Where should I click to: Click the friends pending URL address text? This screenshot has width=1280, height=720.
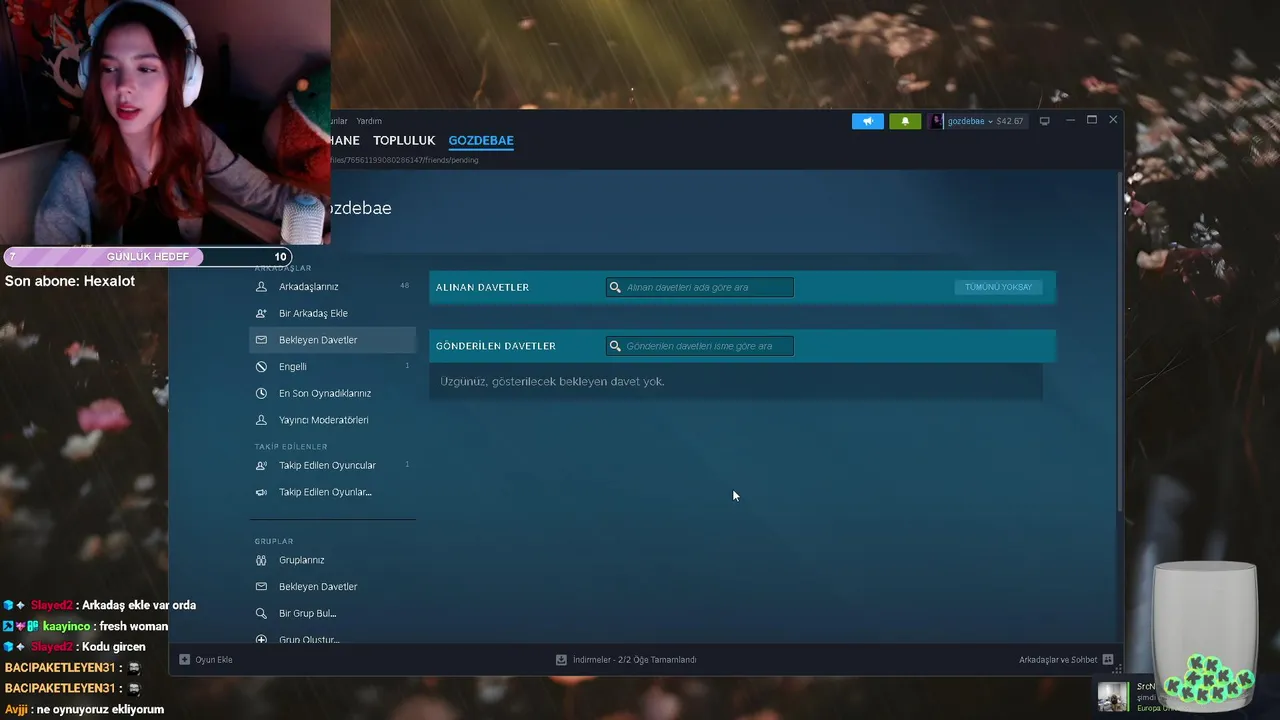(x=404, y=160)
